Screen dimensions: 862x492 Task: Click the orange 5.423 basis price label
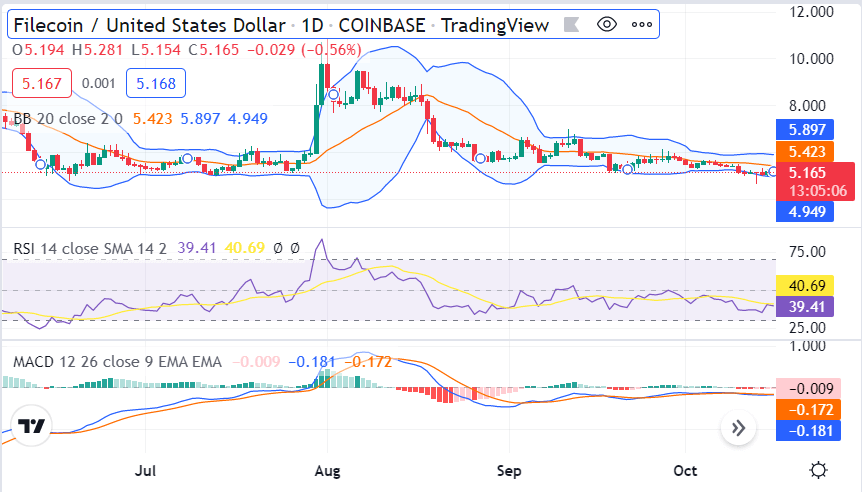[805, 151]
